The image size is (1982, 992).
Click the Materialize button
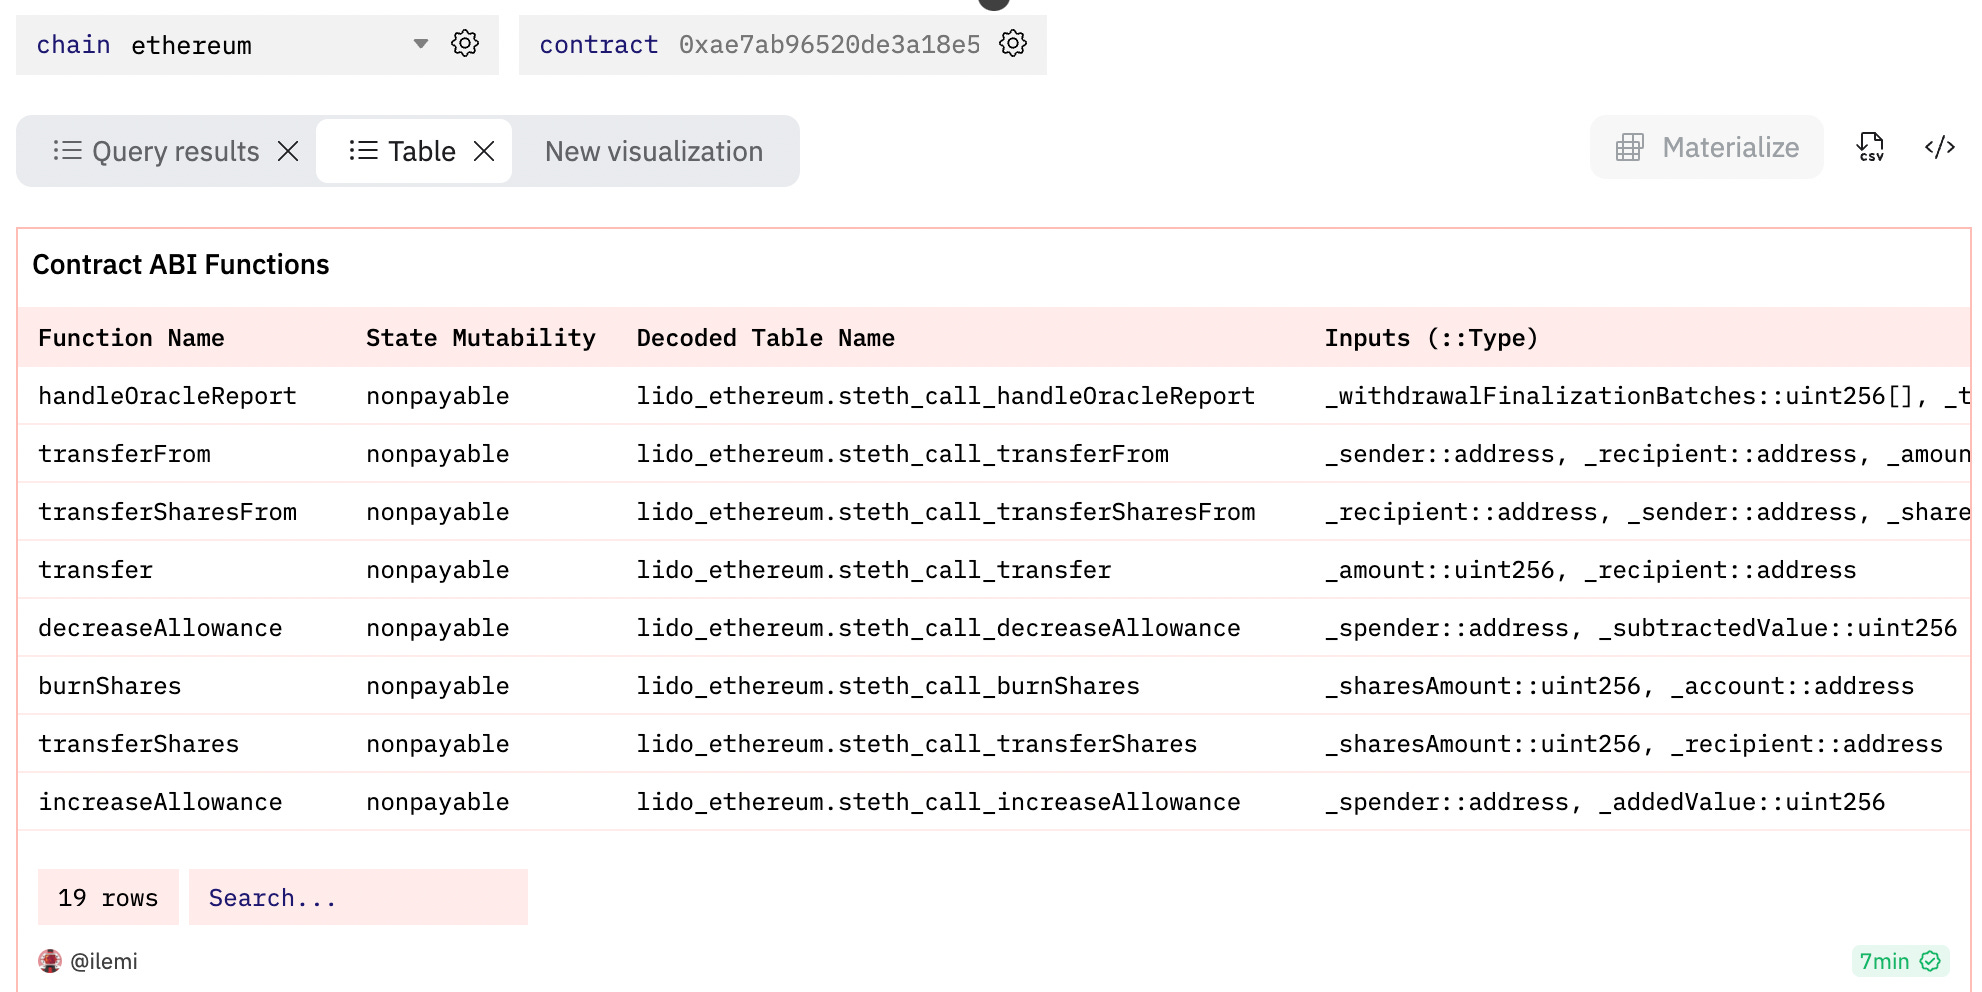[1706, 147]
